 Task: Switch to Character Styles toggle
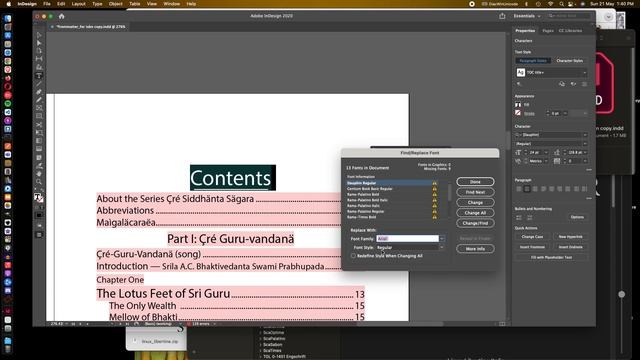pos(569,60)
